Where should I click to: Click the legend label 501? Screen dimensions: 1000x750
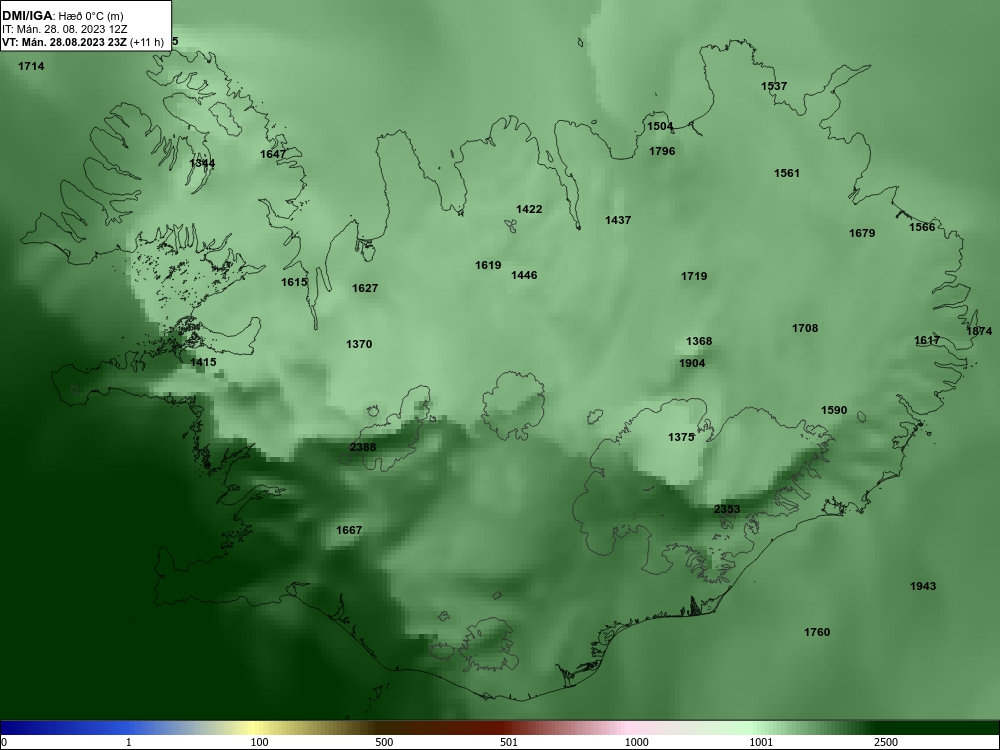508,742
